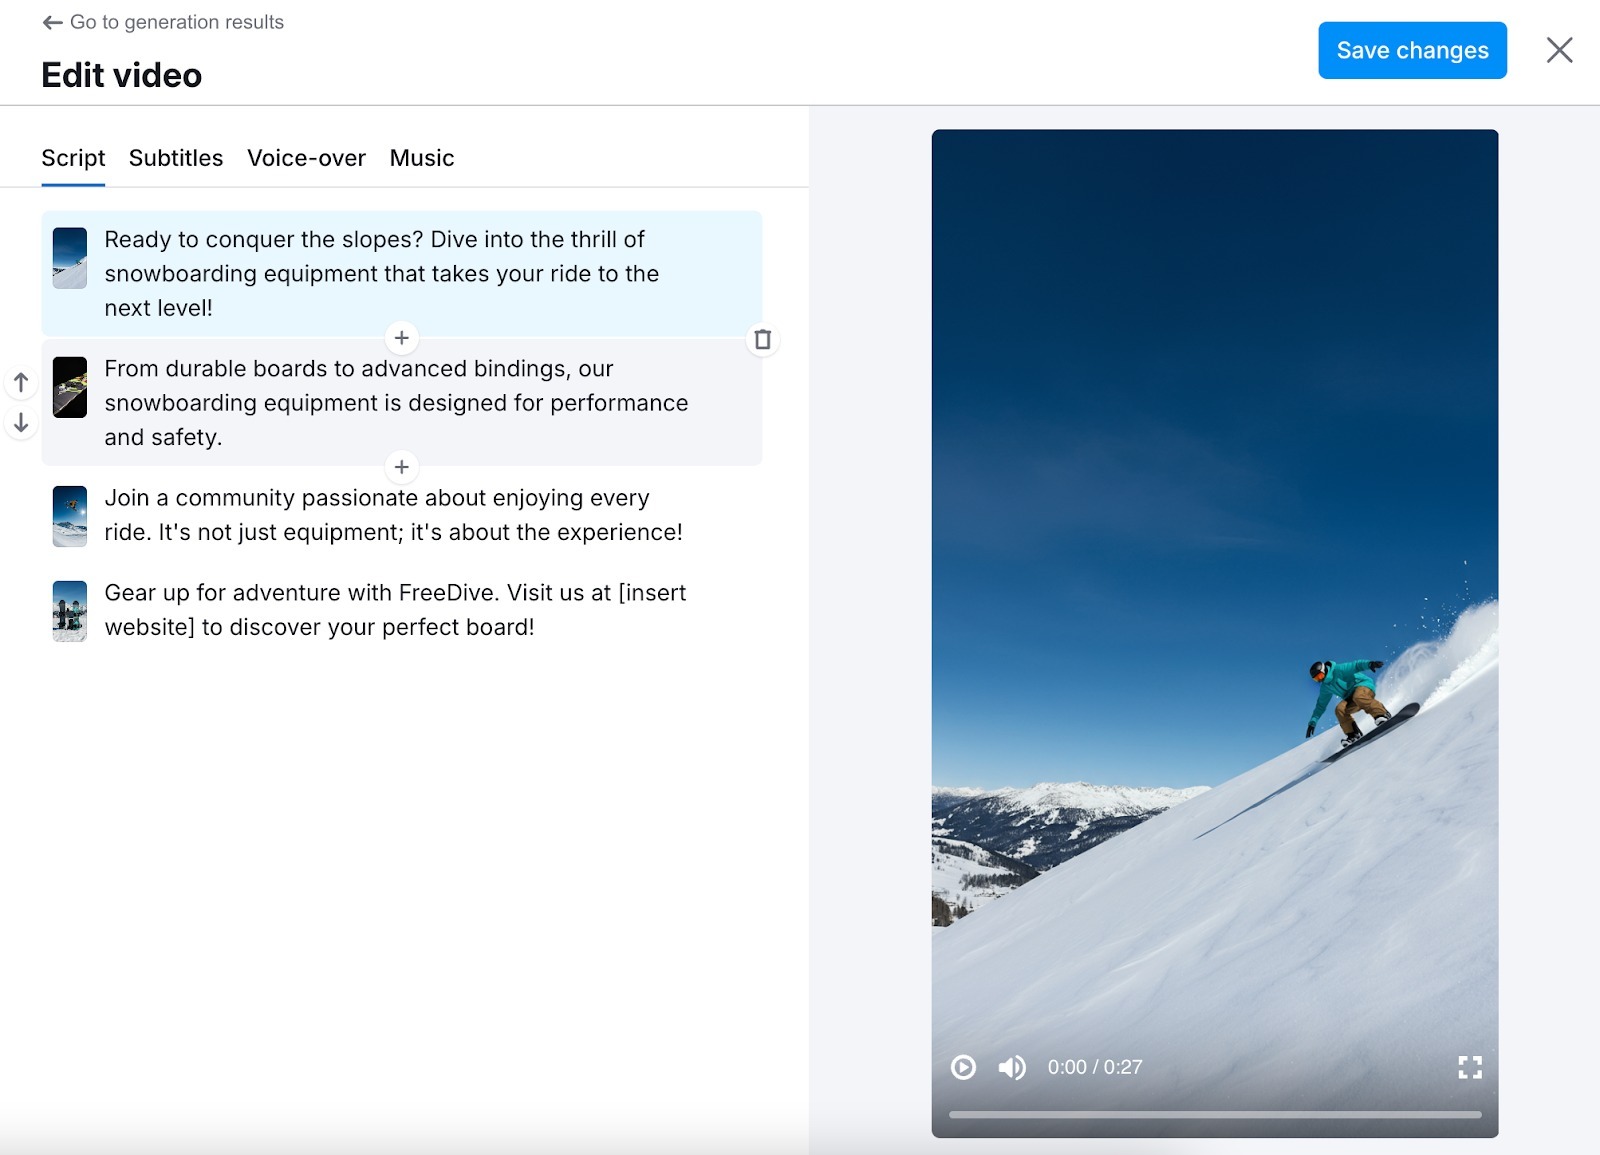The image size is (1600, 1155).
Task: Play the video preview
Action: tap(963, 1068)
